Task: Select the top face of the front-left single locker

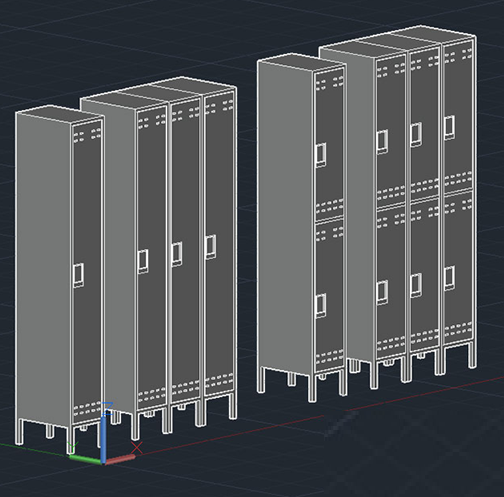Action: tap(60, 114)
